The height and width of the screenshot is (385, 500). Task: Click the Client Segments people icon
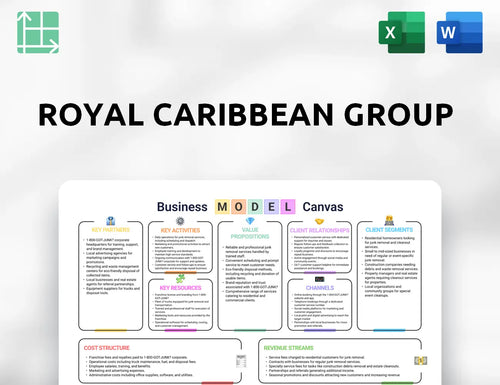(389, 220)
